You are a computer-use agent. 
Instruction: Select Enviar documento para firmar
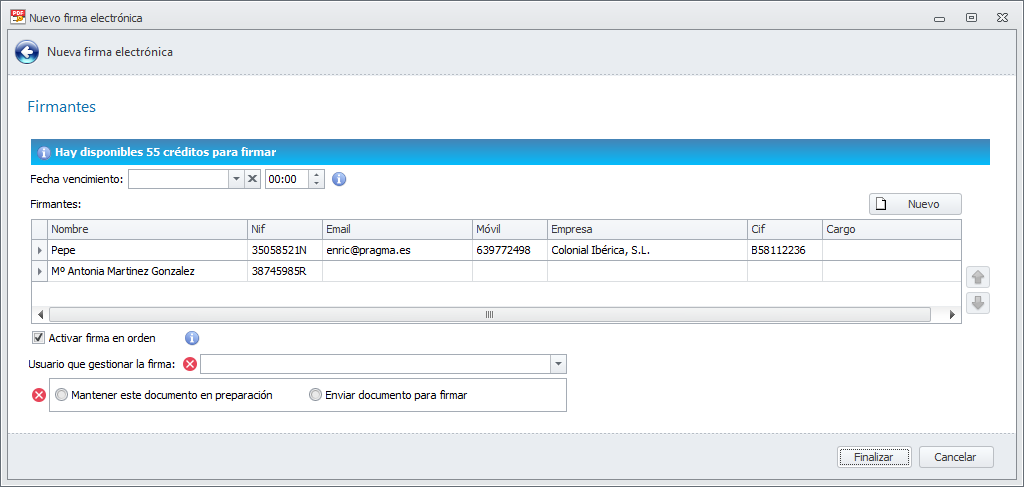click(388, 395)
